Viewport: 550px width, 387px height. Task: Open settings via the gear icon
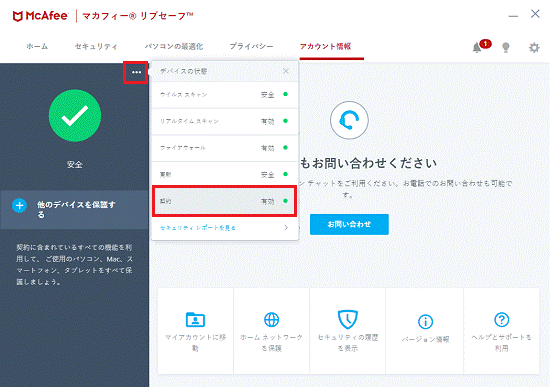[534, 47]
